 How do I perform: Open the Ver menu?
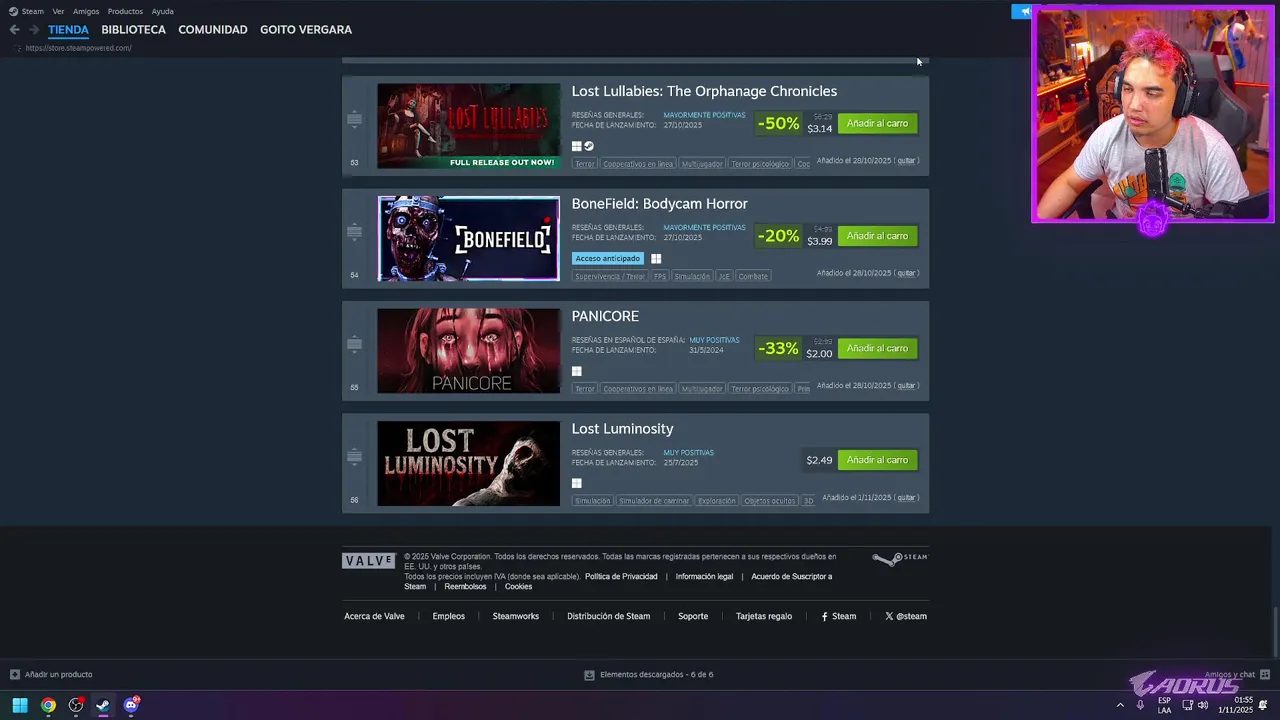click(58, 11)
